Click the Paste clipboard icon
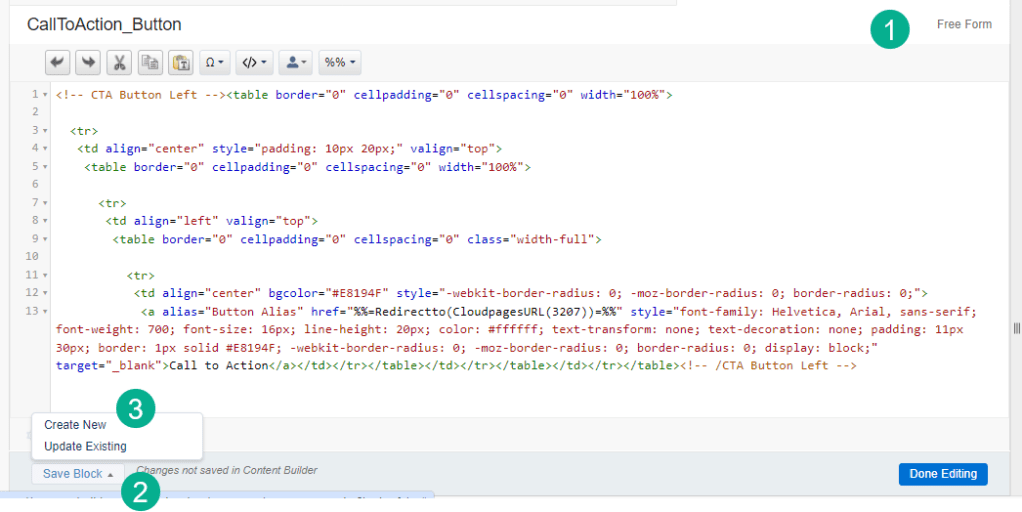This screenshot has width=1022, height=512. coord(180,62)
